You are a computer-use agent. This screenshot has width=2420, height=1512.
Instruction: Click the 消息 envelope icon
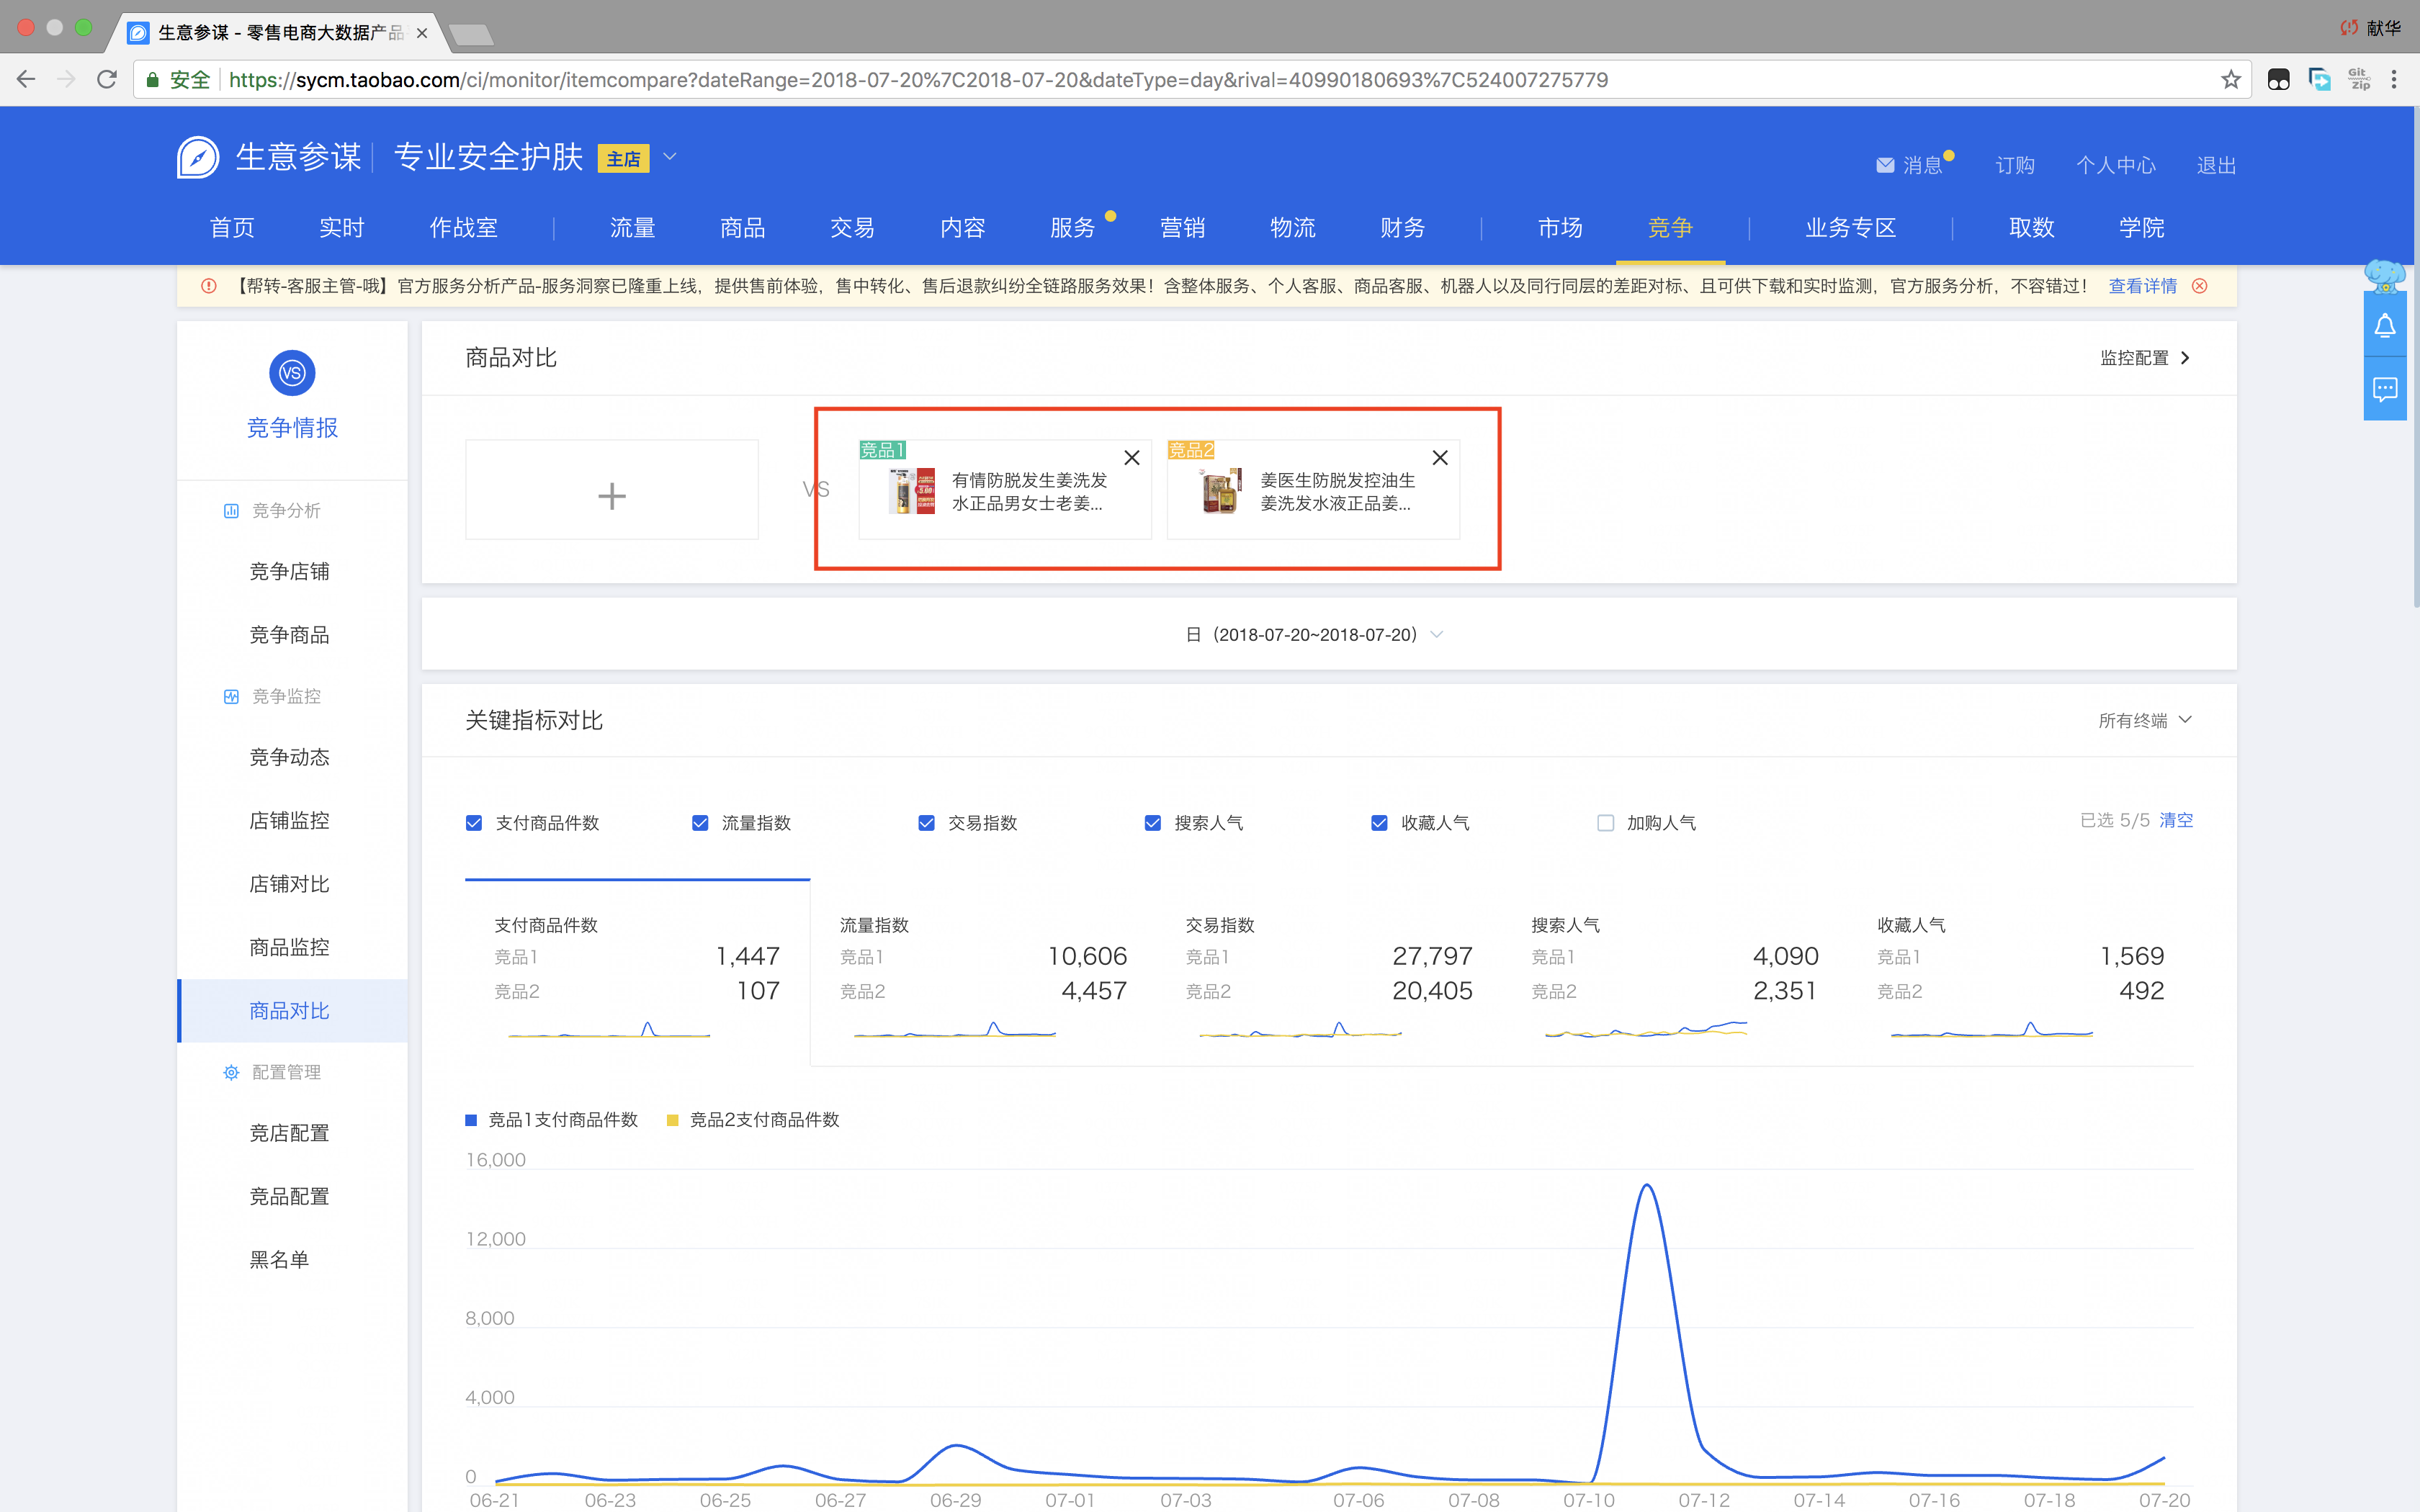(1885, 165)
